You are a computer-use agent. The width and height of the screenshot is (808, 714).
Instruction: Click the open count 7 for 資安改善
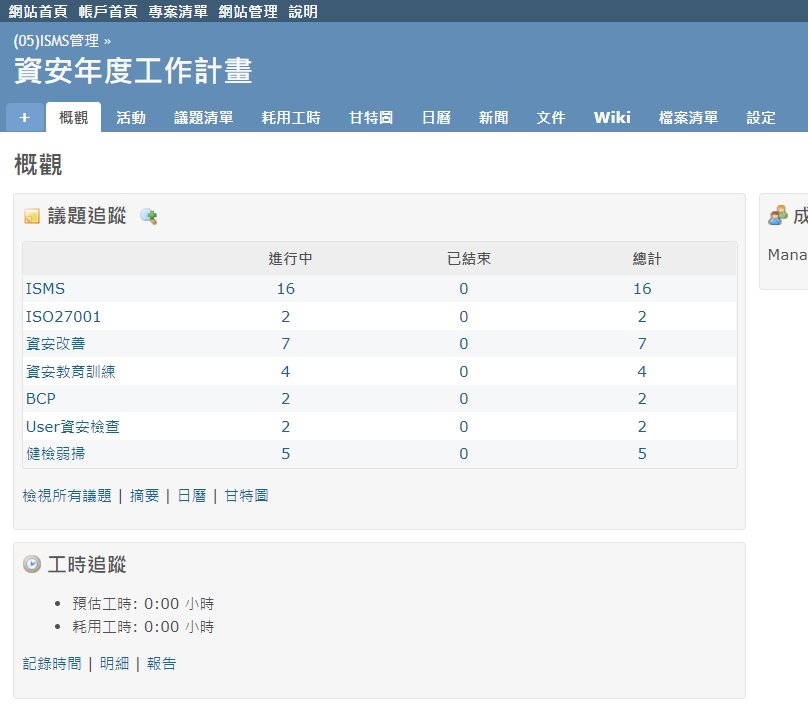tap(286, 343)
